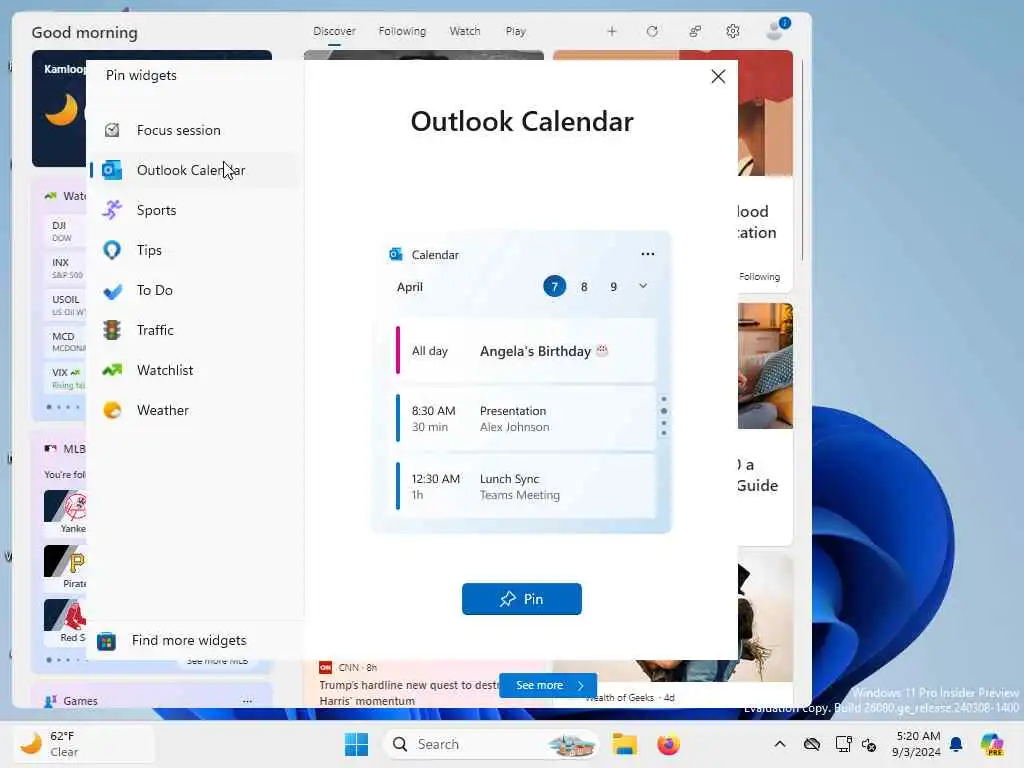Open widgets settings gear
The image size is (1024, 768).
733,31
